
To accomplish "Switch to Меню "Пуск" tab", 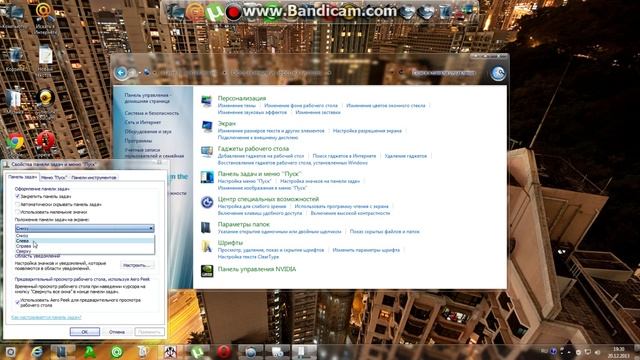I will click(54, 178).
